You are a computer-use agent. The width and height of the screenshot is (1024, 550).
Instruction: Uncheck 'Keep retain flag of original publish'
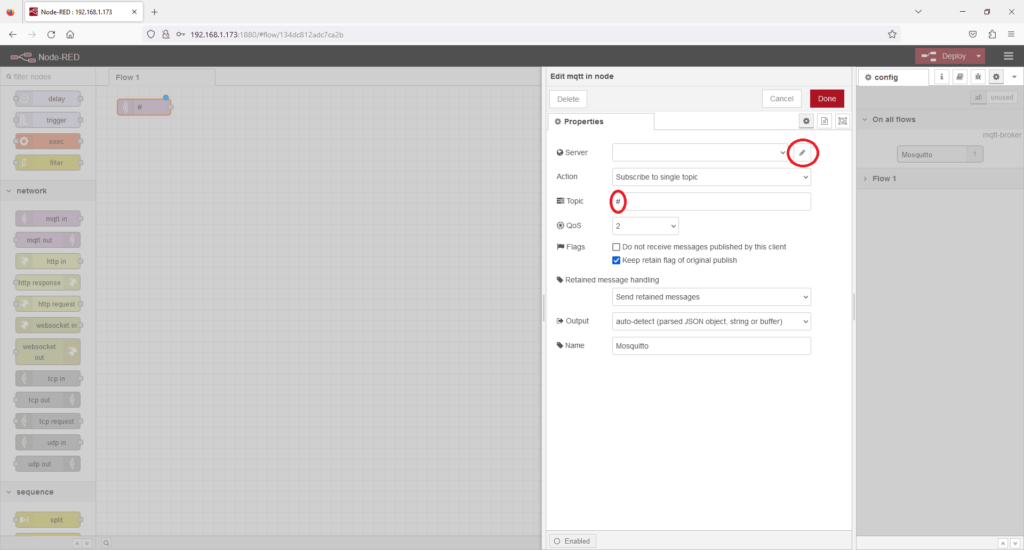point(616,260)
